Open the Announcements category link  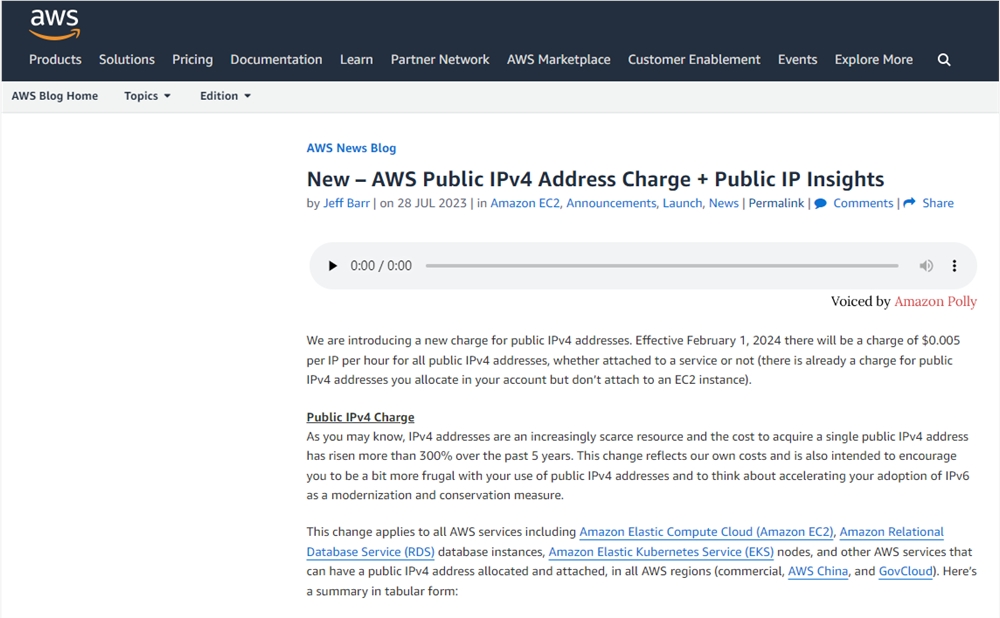click(x=611, y=203)
